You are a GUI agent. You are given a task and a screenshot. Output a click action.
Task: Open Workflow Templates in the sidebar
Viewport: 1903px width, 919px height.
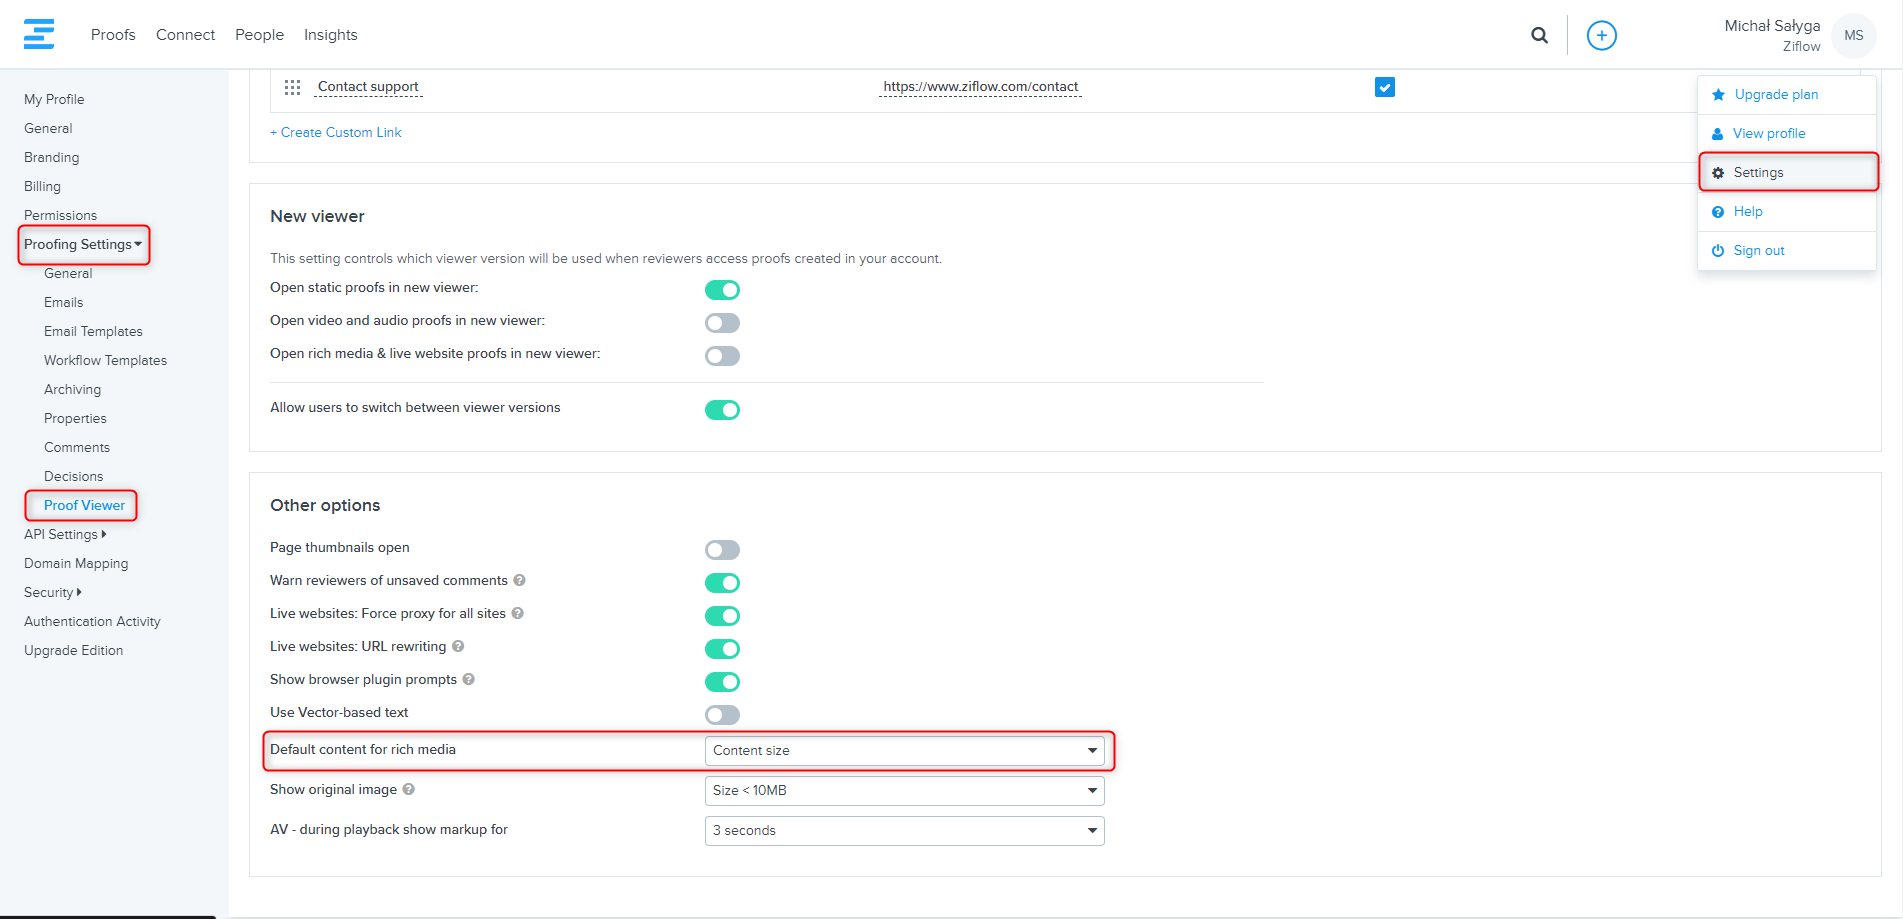coord(105,360)
